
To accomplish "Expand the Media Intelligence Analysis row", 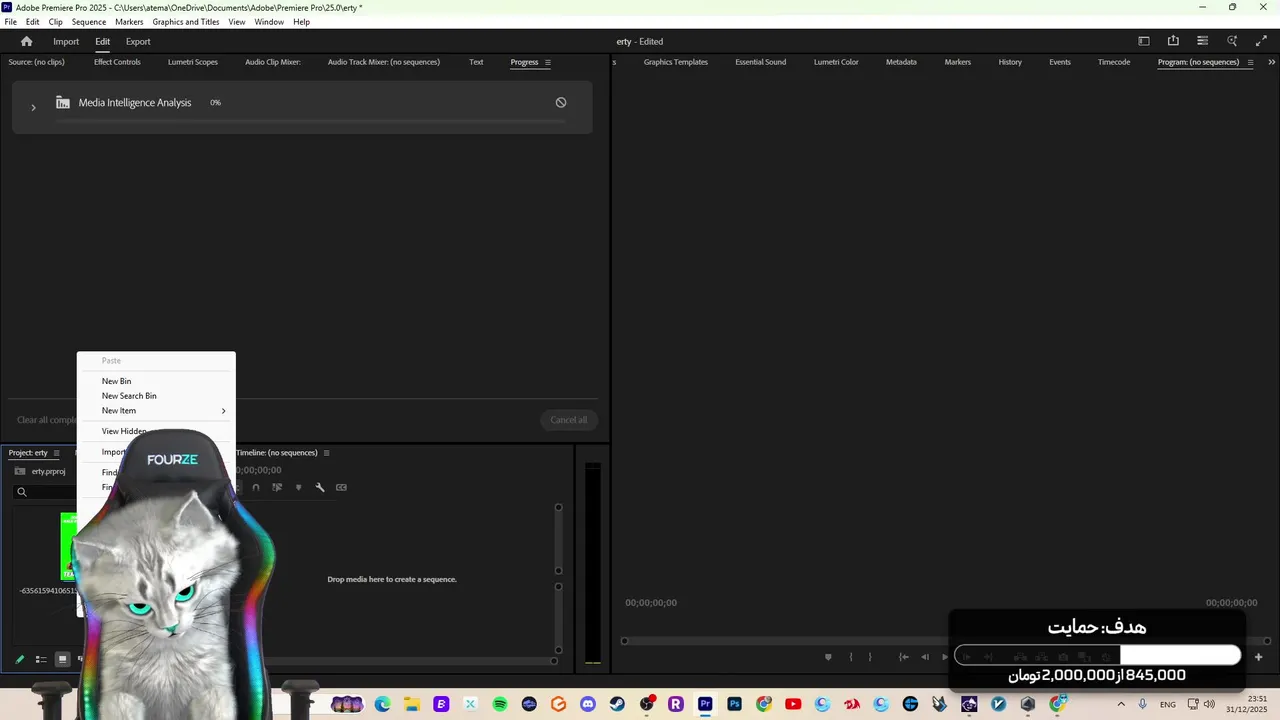I will 33,107.
